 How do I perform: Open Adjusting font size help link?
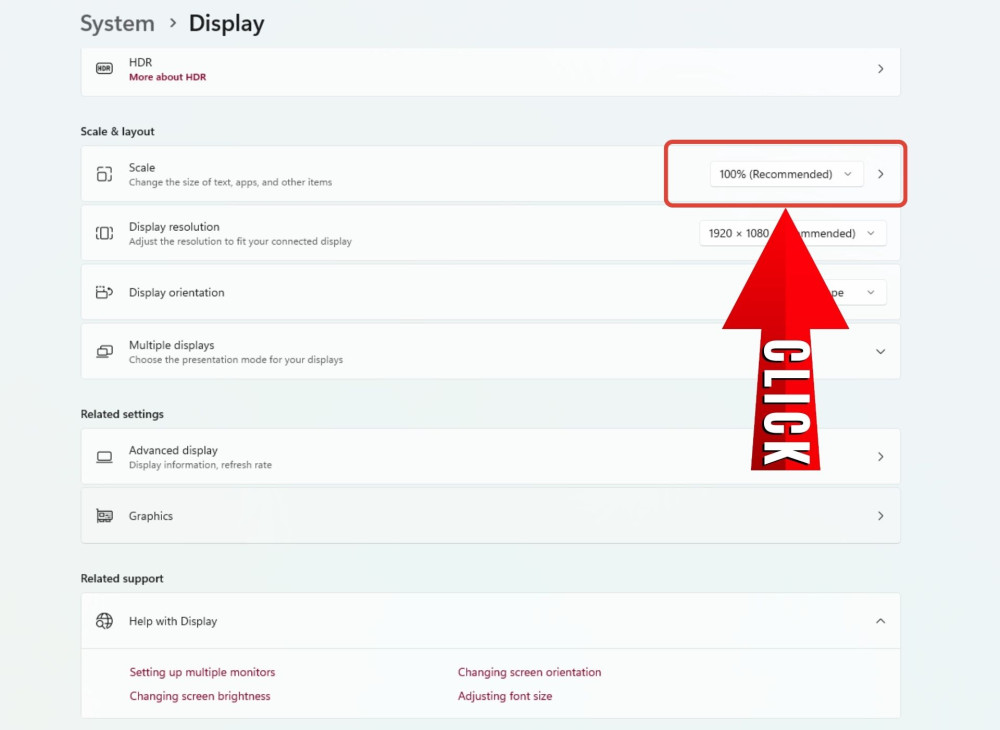[504, 696]
